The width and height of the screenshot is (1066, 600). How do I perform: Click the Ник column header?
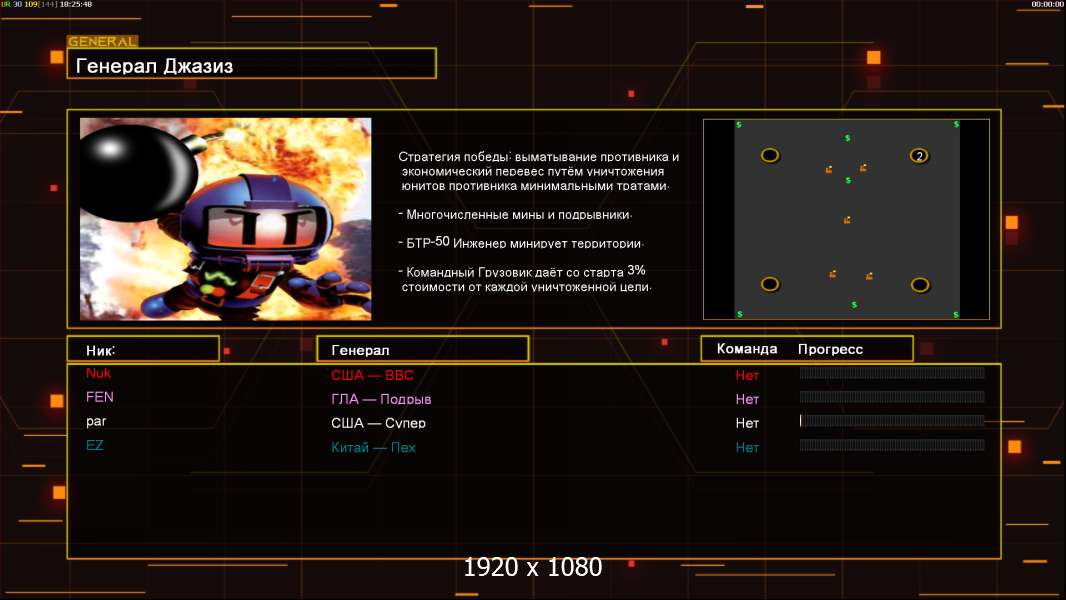click(142, 349)
